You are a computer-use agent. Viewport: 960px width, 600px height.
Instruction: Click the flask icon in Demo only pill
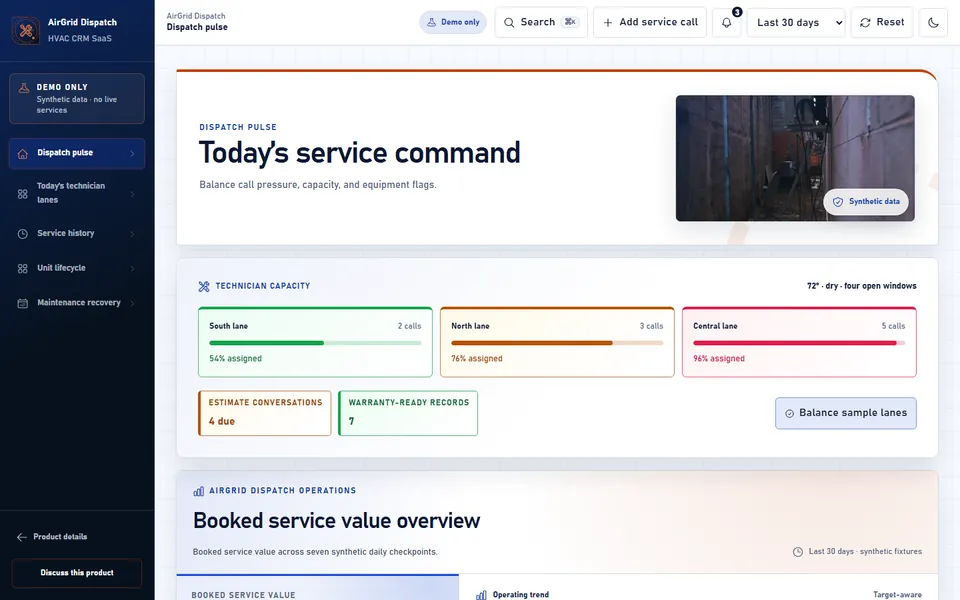click(x=432, y=22)
